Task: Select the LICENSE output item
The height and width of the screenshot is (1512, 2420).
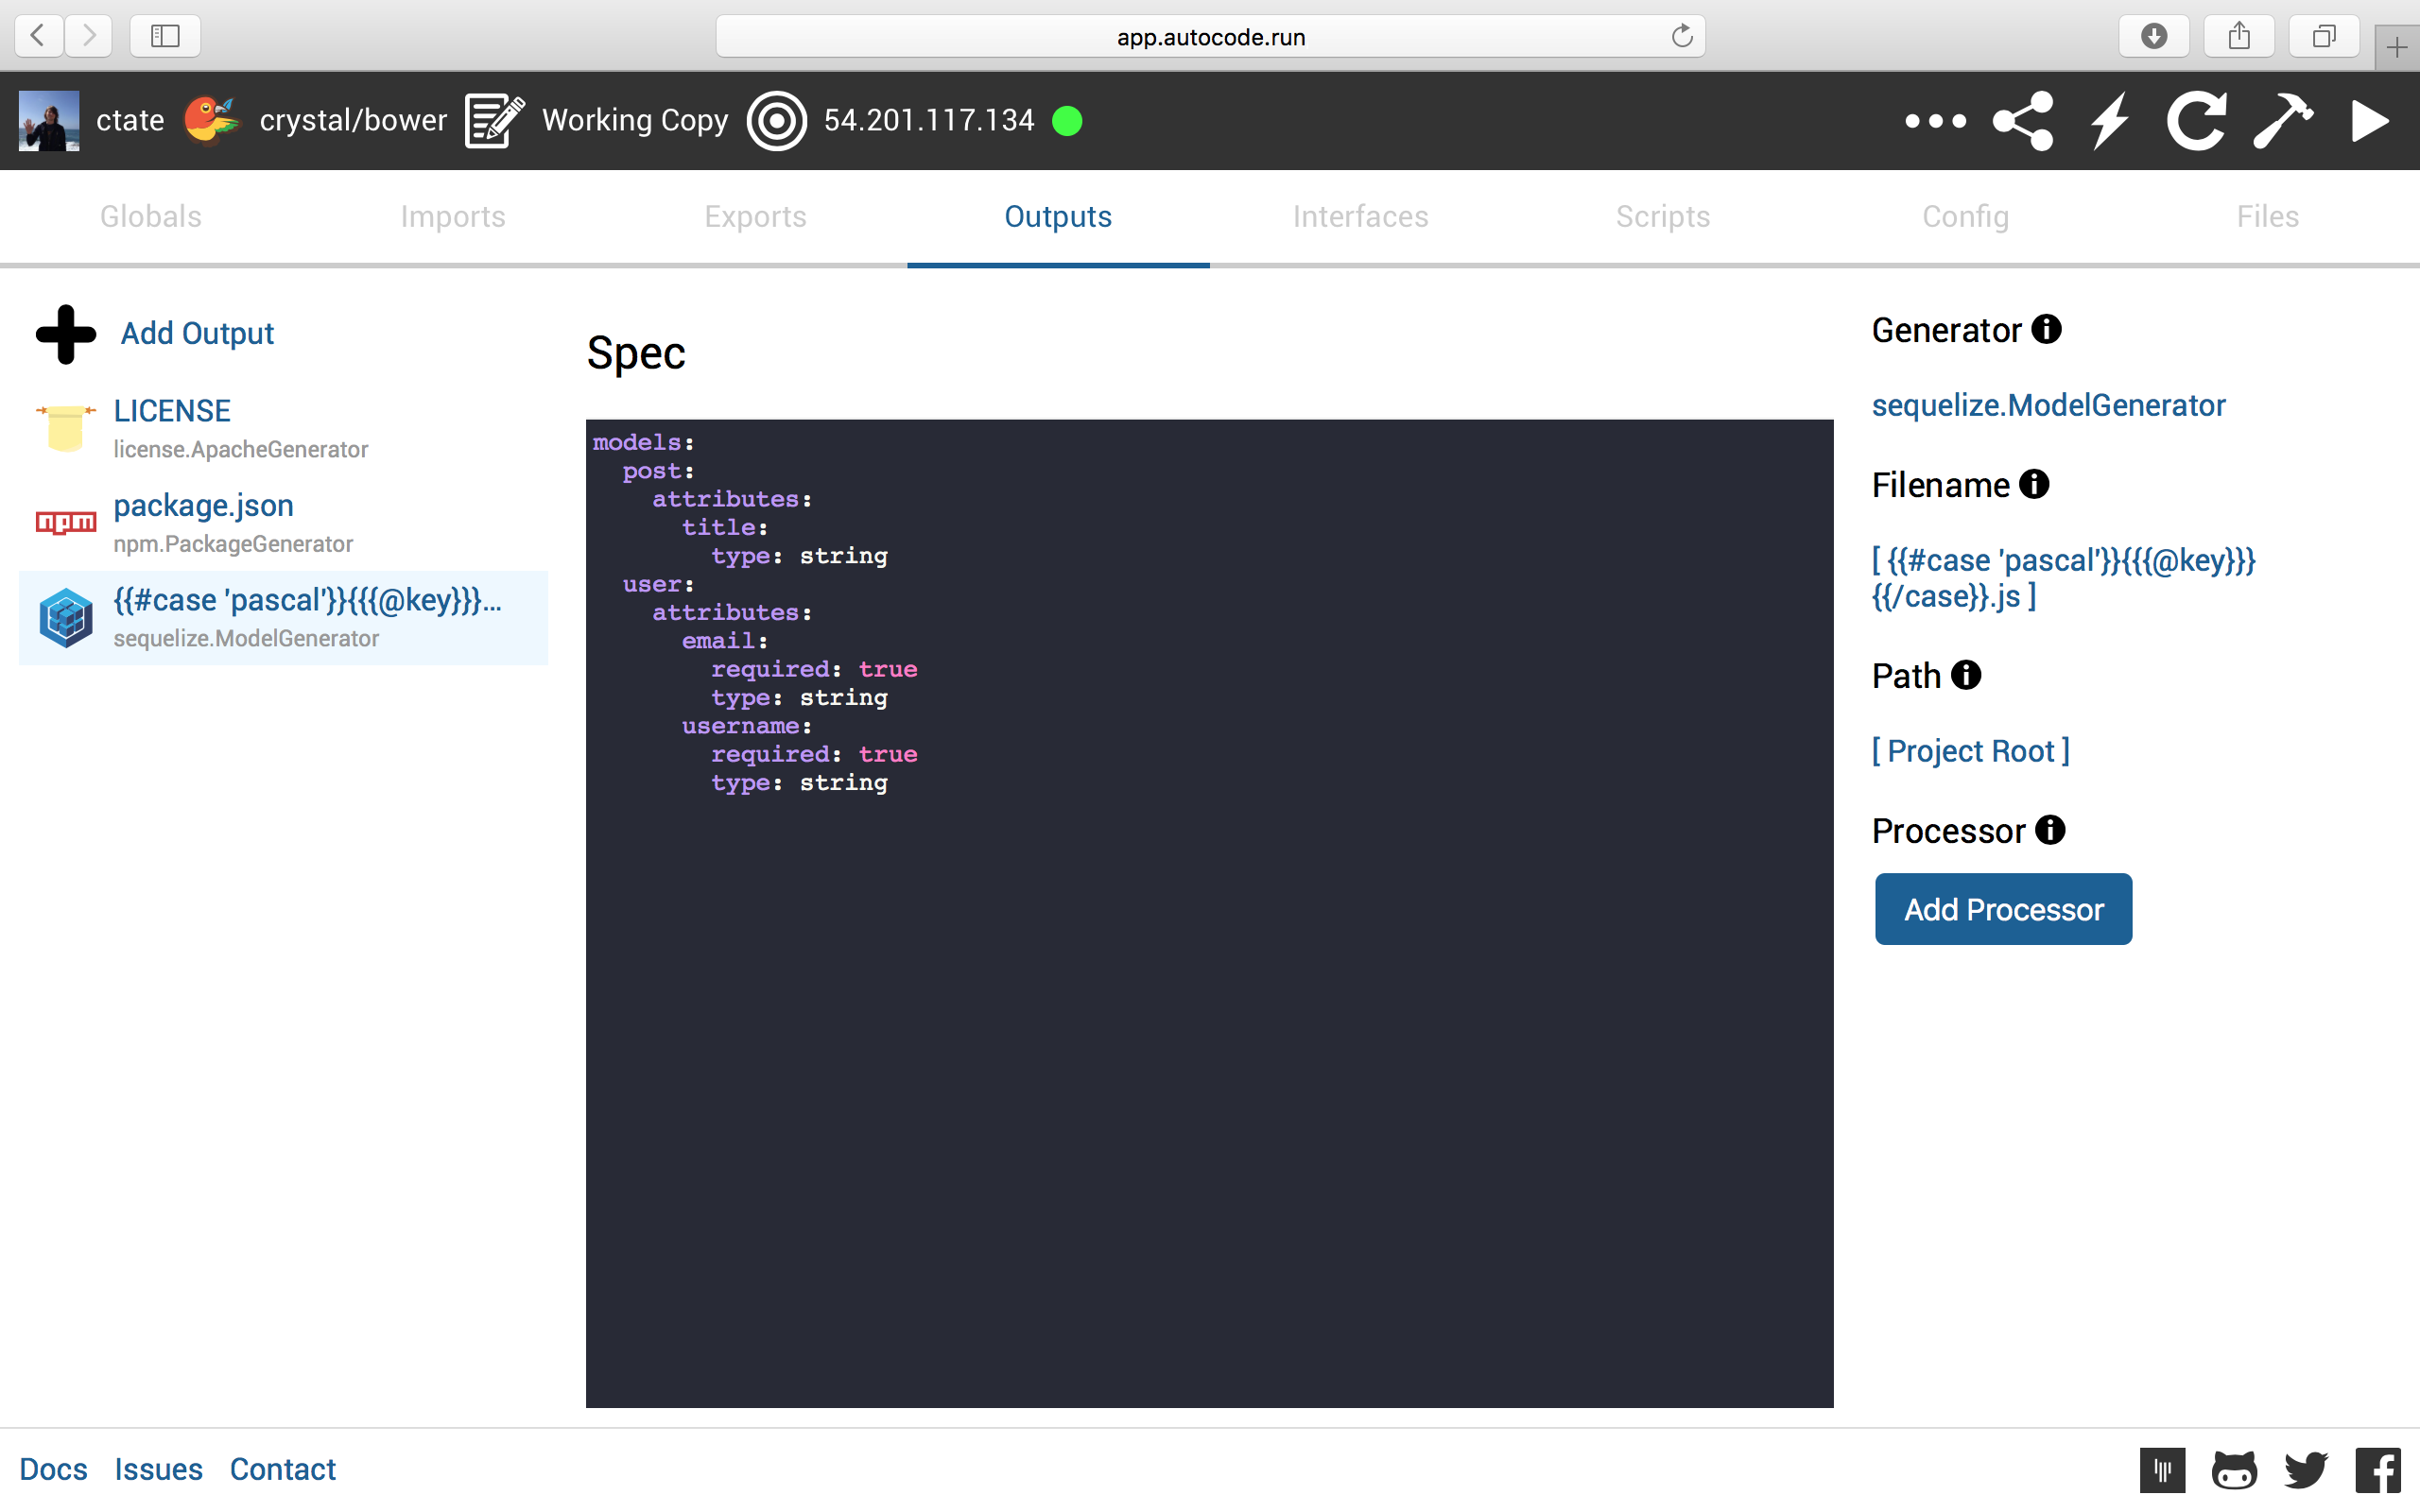Action: click(x=172, y=411)
